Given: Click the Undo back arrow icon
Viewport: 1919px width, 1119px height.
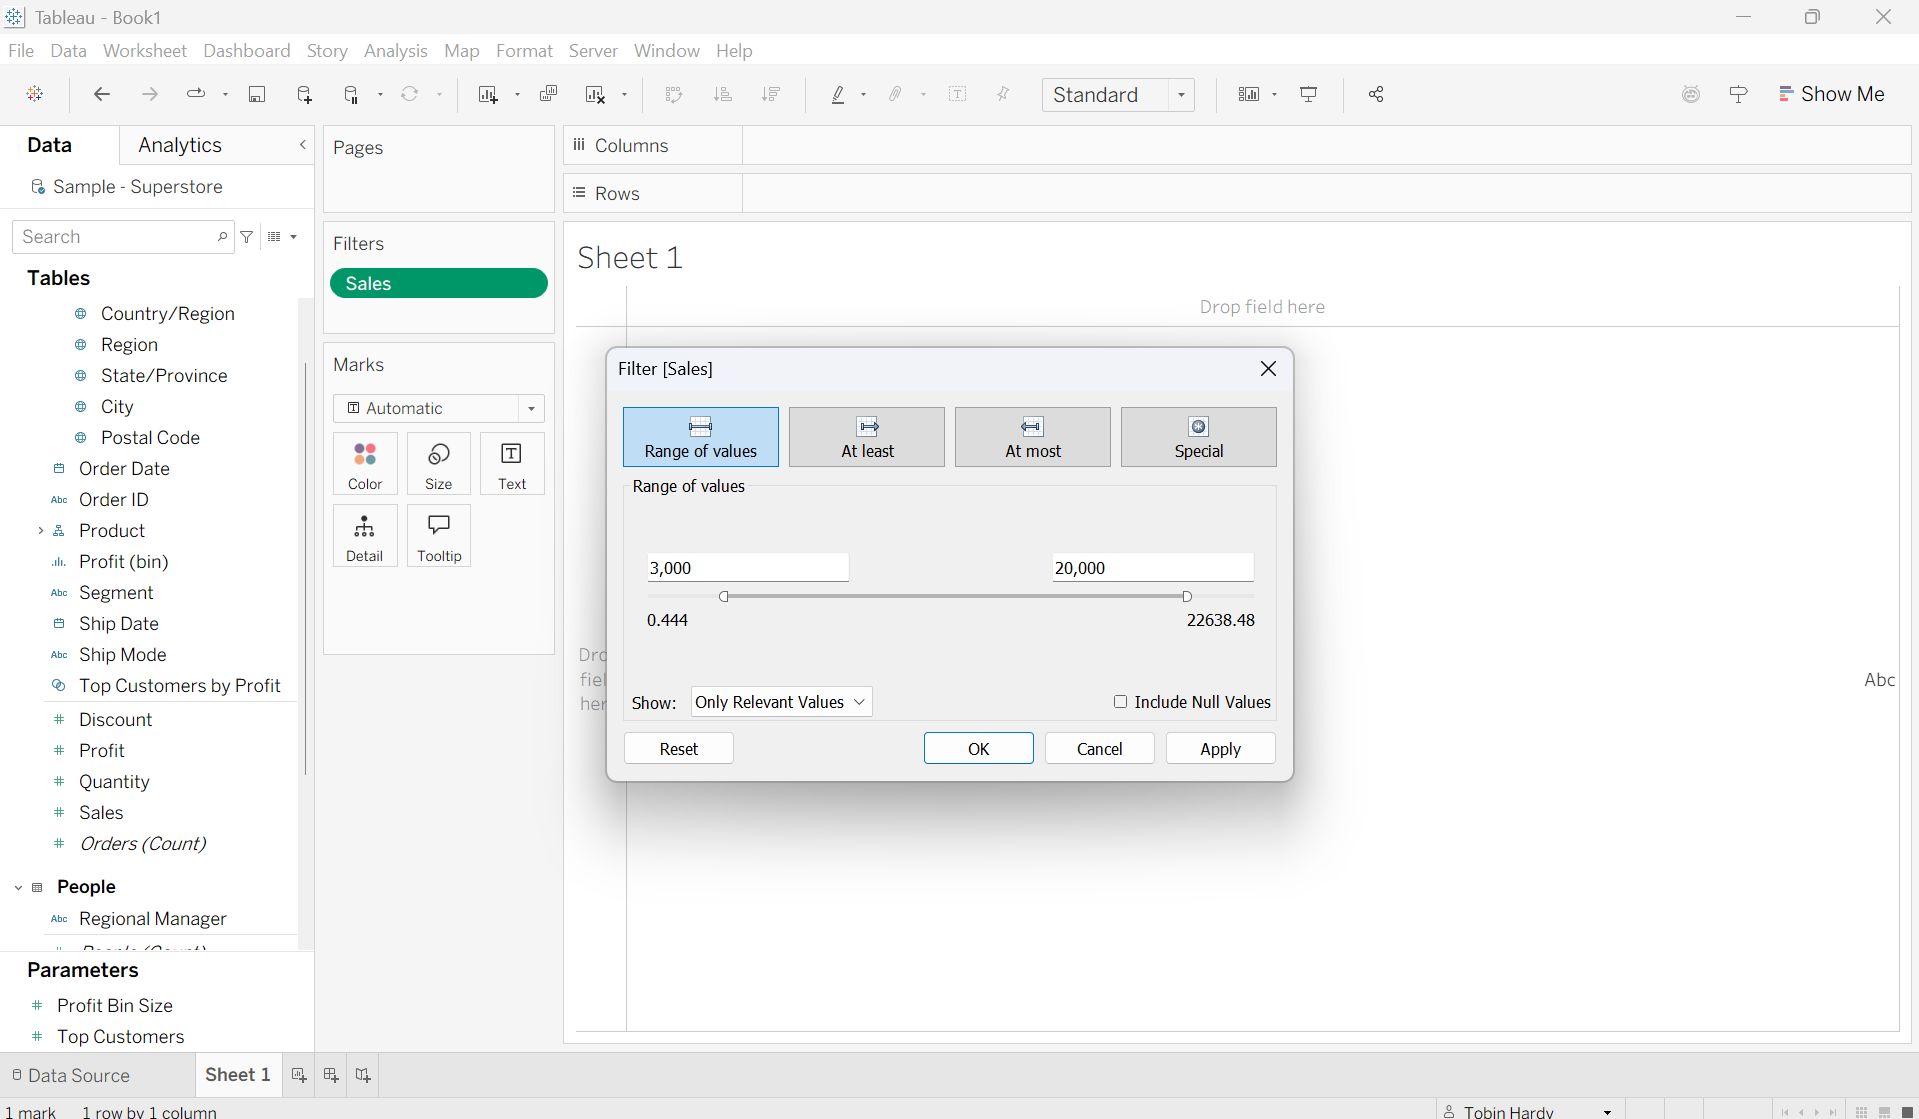Looking at the screenshot, I should pos(101,94).
